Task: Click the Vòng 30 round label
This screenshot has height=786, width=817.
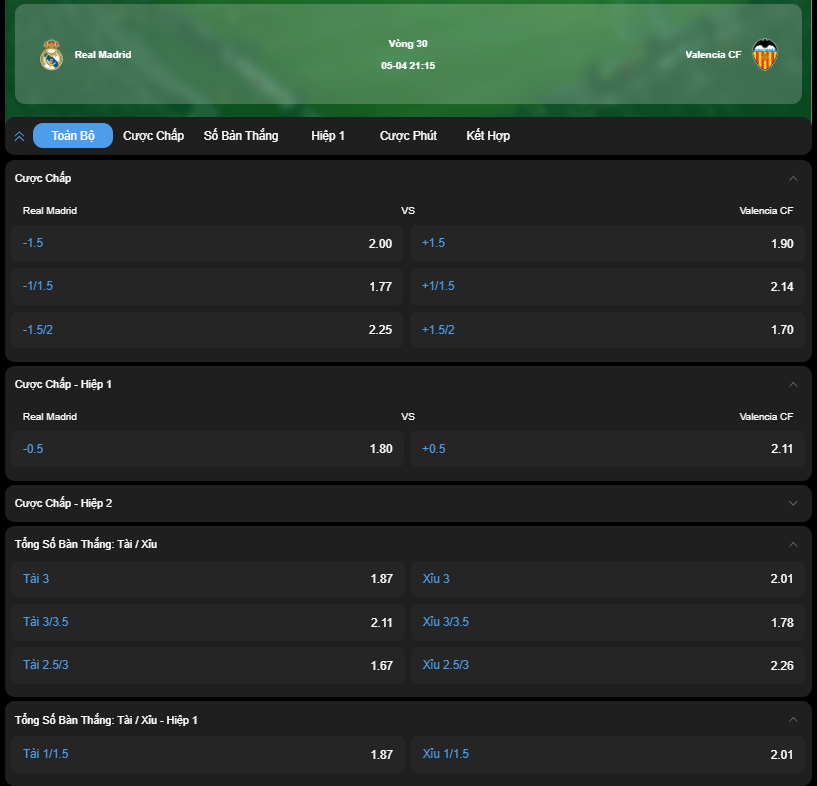Action: [x=408, y=44]
